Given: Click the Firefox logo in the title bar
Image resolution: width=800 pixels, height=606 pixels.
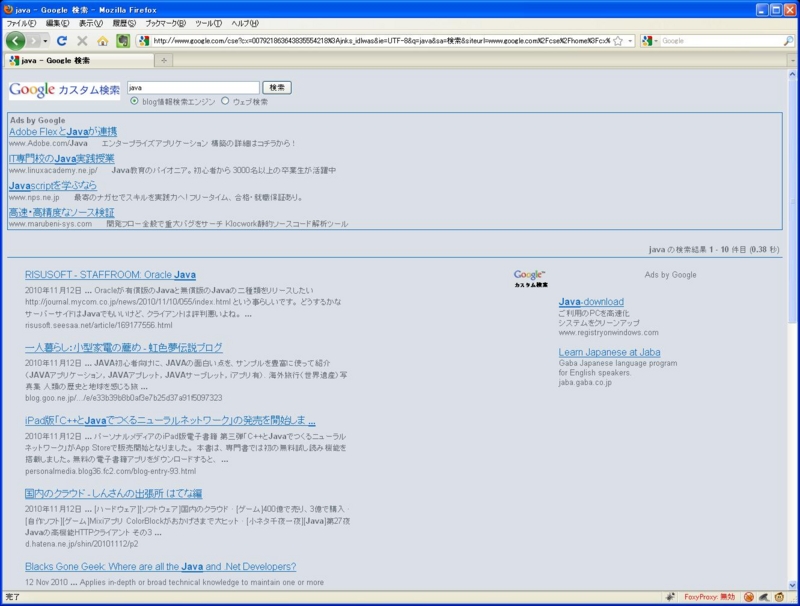Looking at the screenshot, I should coord(8,9).
